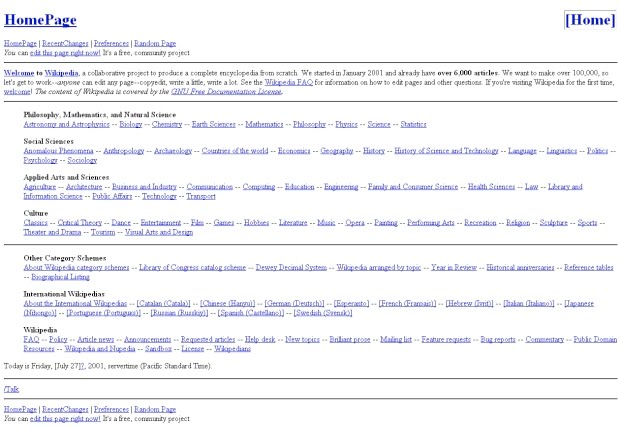Open Astronomy and Astrophysics category

pos(66,125)
